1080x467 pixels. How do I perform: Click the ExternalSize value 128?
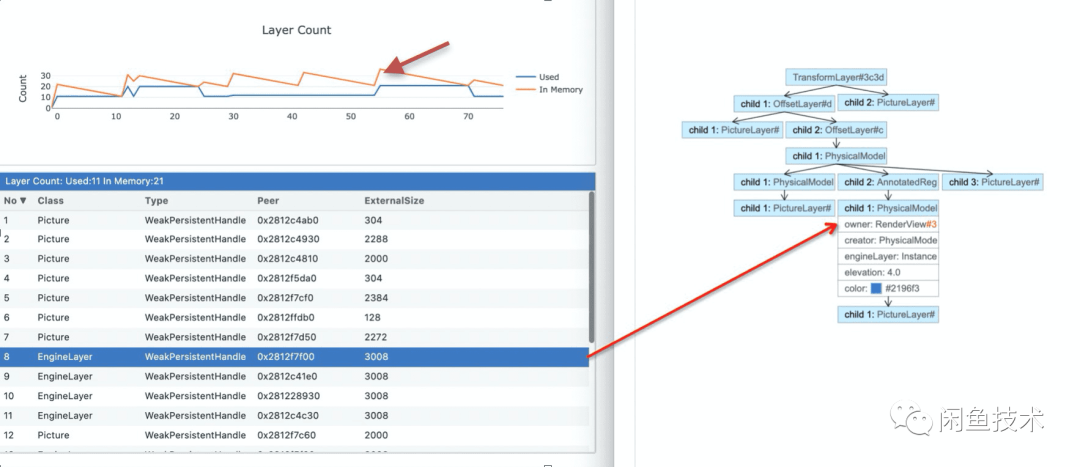[373, 318]
